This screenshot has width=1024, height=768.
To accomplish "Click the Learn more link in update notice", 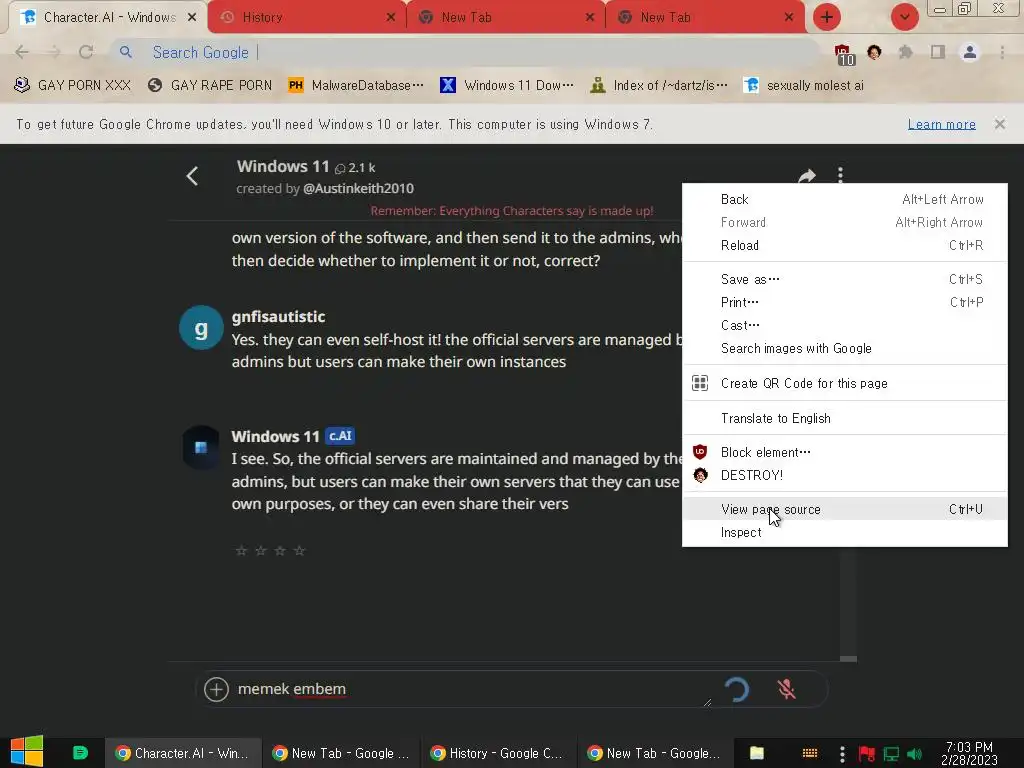I will click(941, 124).
